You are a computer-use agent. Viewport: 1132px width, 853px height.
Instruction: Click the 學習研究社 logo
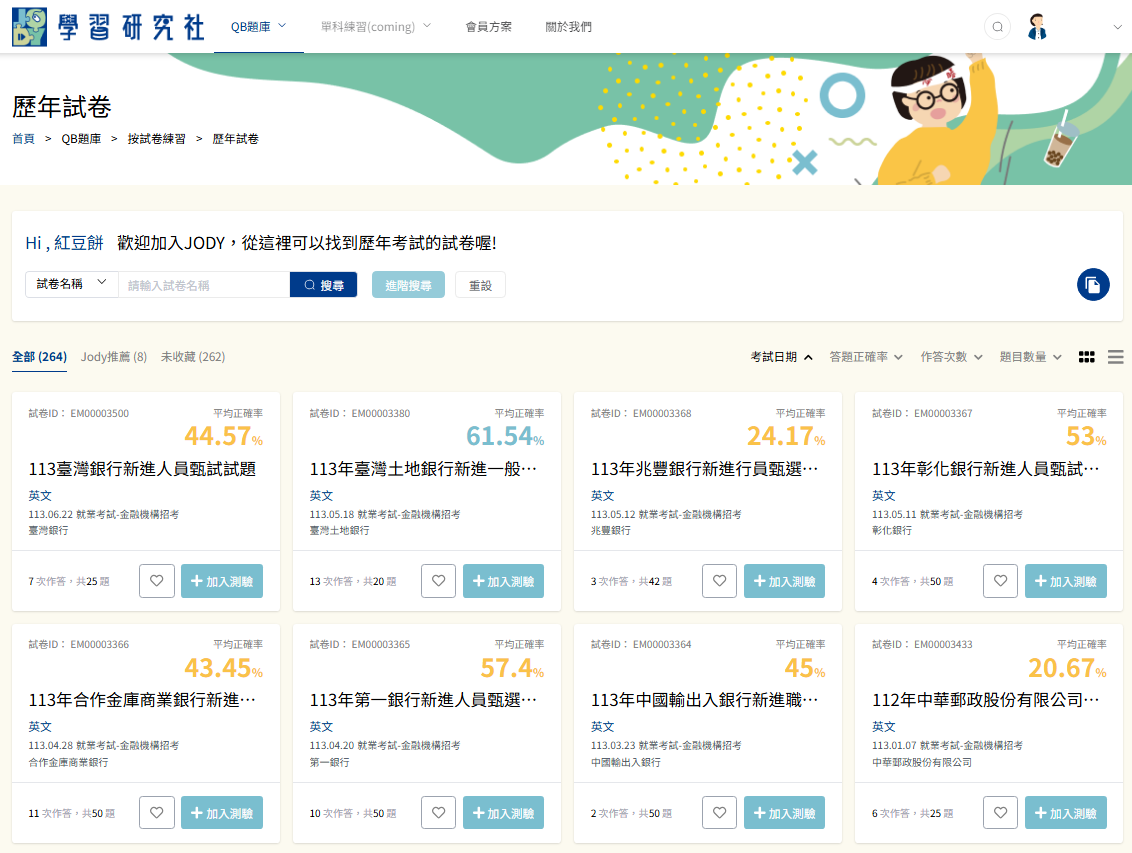coord(108,27)
